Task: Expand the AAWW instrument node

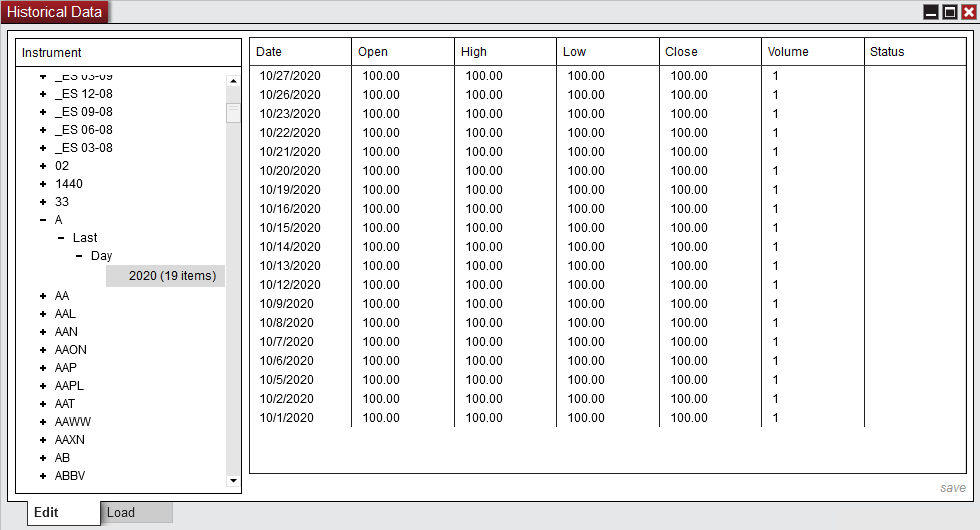Action: [x=43, y=422]
